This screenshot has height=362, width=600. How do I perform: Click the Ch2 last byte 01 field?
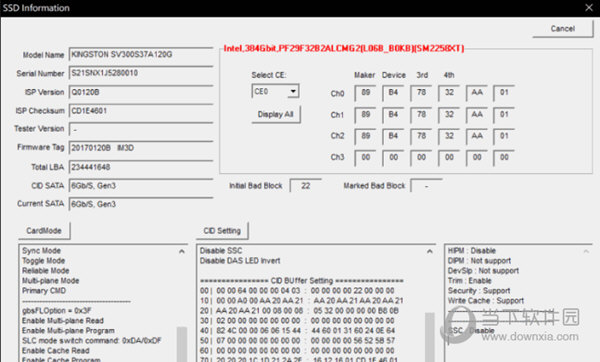pyautogui.click(x=504, y=136)
